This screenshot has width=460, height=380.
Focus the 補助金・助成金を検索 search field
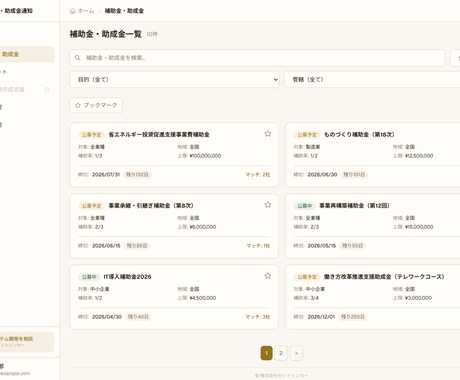(x=257, y=58)
